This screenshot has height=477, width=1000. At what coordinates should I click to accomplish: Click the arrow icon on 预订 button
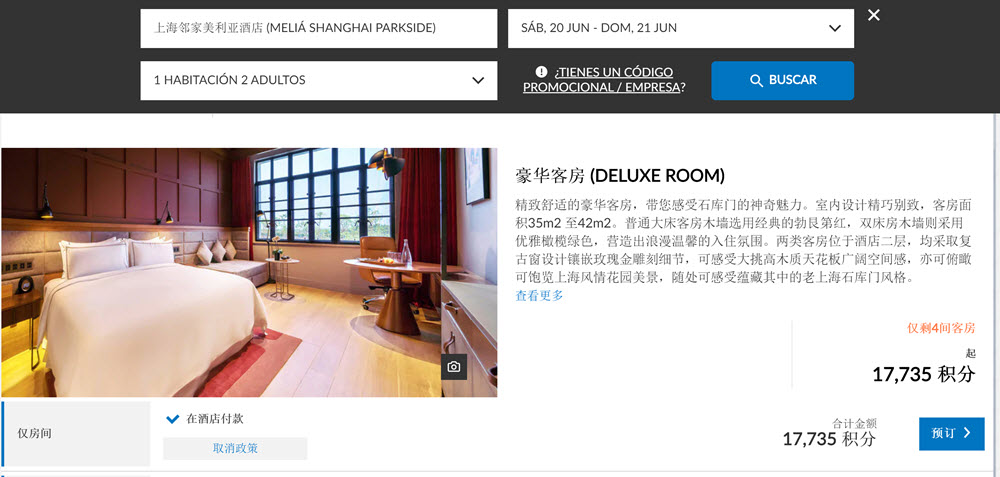coord(967,433)
